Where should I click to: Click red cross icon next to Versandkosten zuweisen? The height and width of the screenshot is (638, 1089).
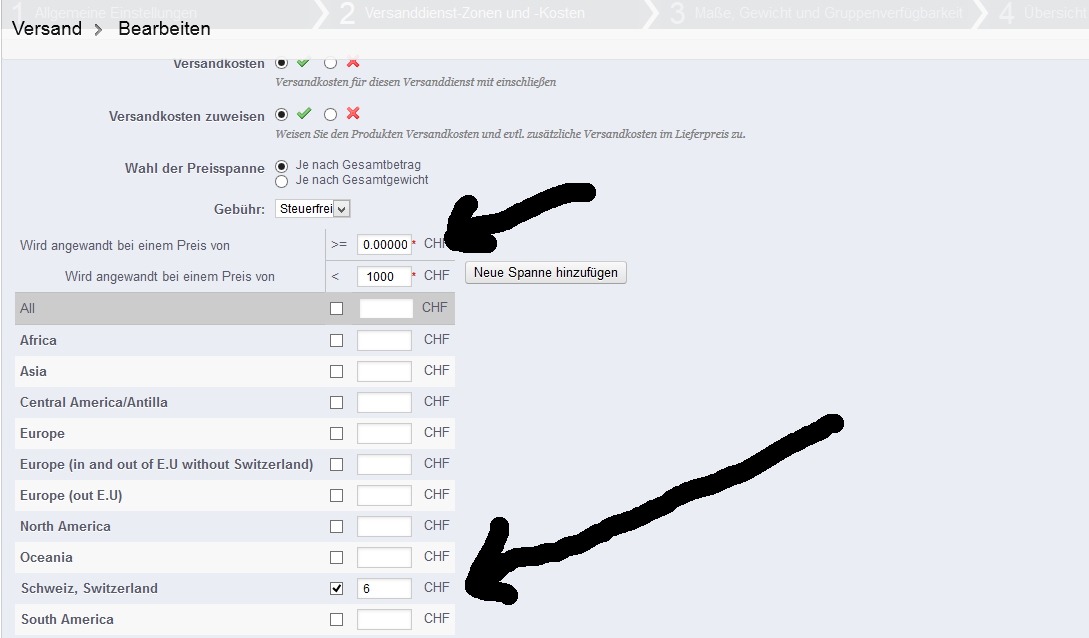click(x=353, y=113)
